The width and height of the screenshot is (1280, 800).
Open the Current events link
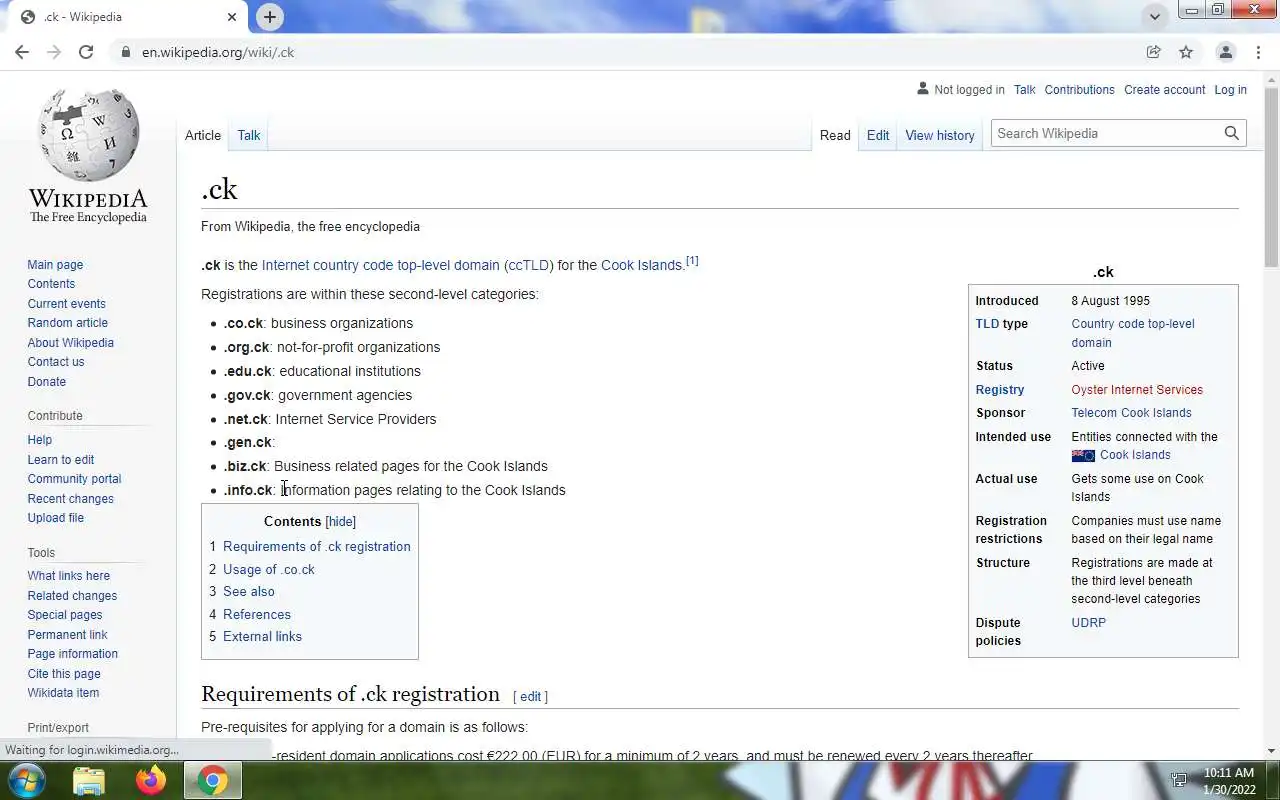(66, 303)
